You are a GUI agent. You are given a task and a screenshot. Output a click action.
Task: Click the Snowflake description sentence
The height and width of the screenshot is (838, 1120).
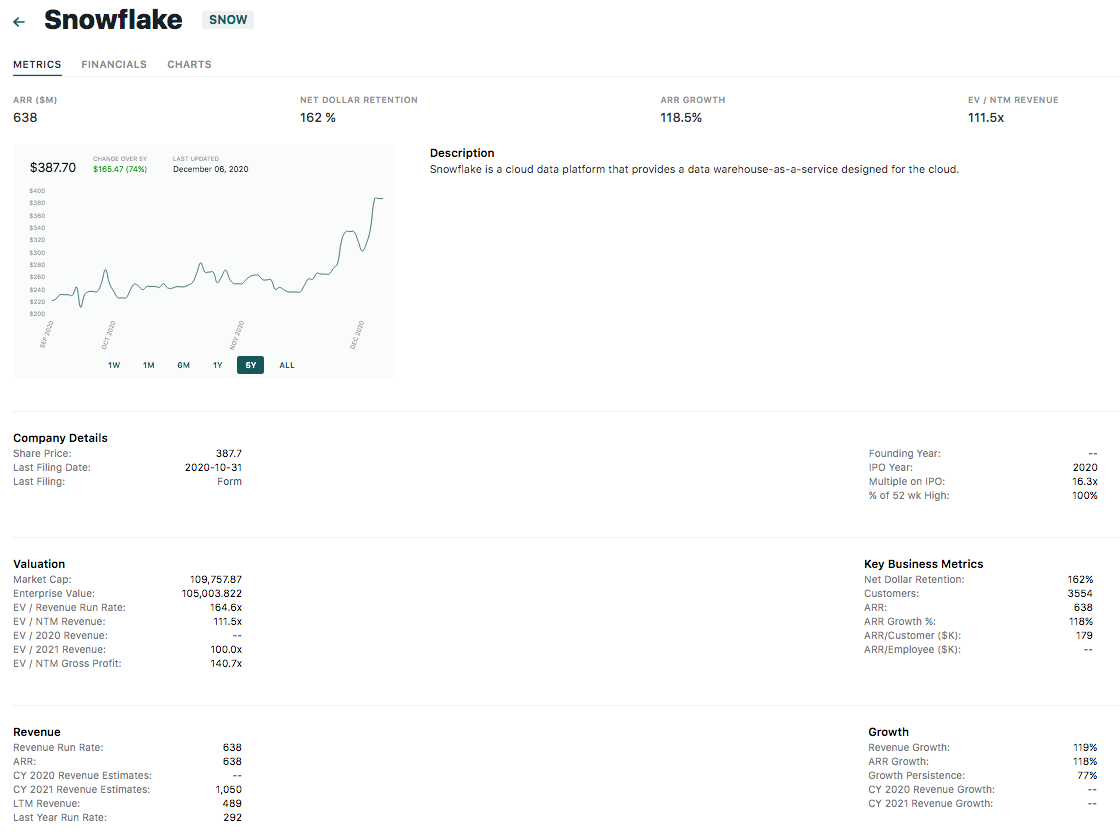point(694,169)
